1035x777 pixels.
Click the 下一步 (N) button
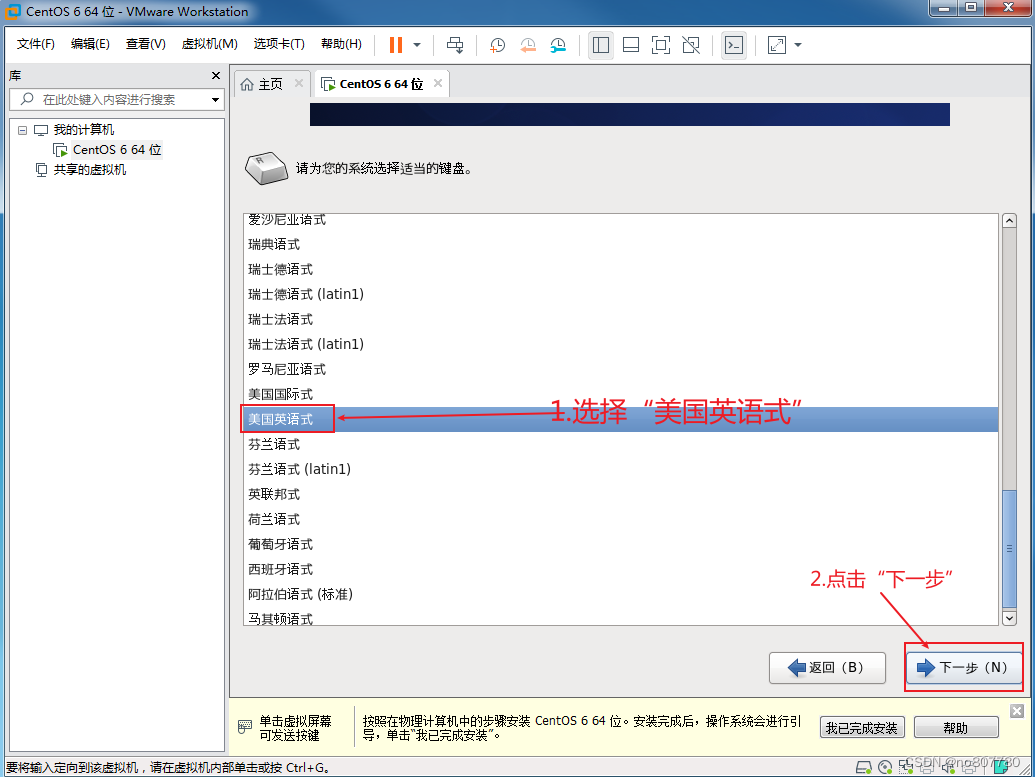pos(962,668)
